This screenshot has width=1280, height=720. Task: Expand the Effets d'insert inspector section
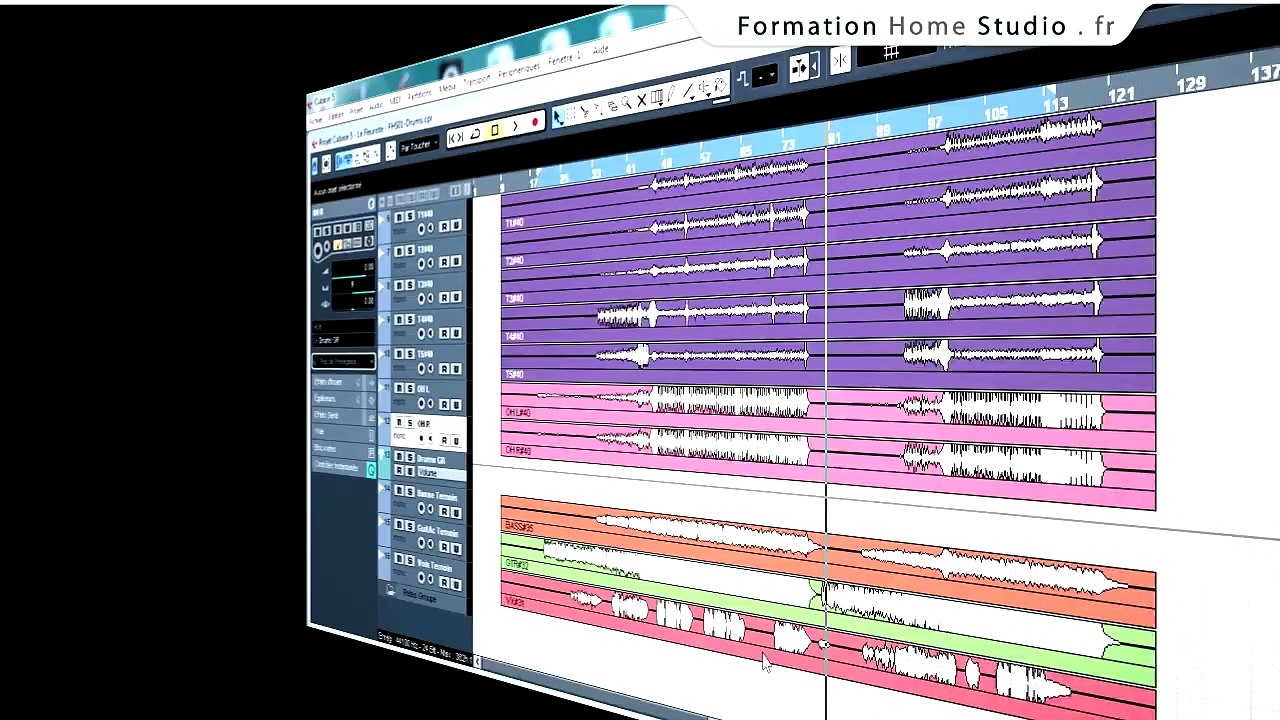click(343, 382)
